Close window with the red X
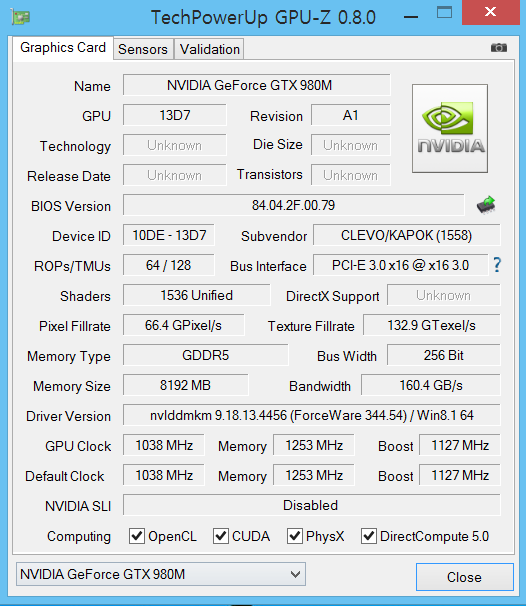 (x=491, y=12)
